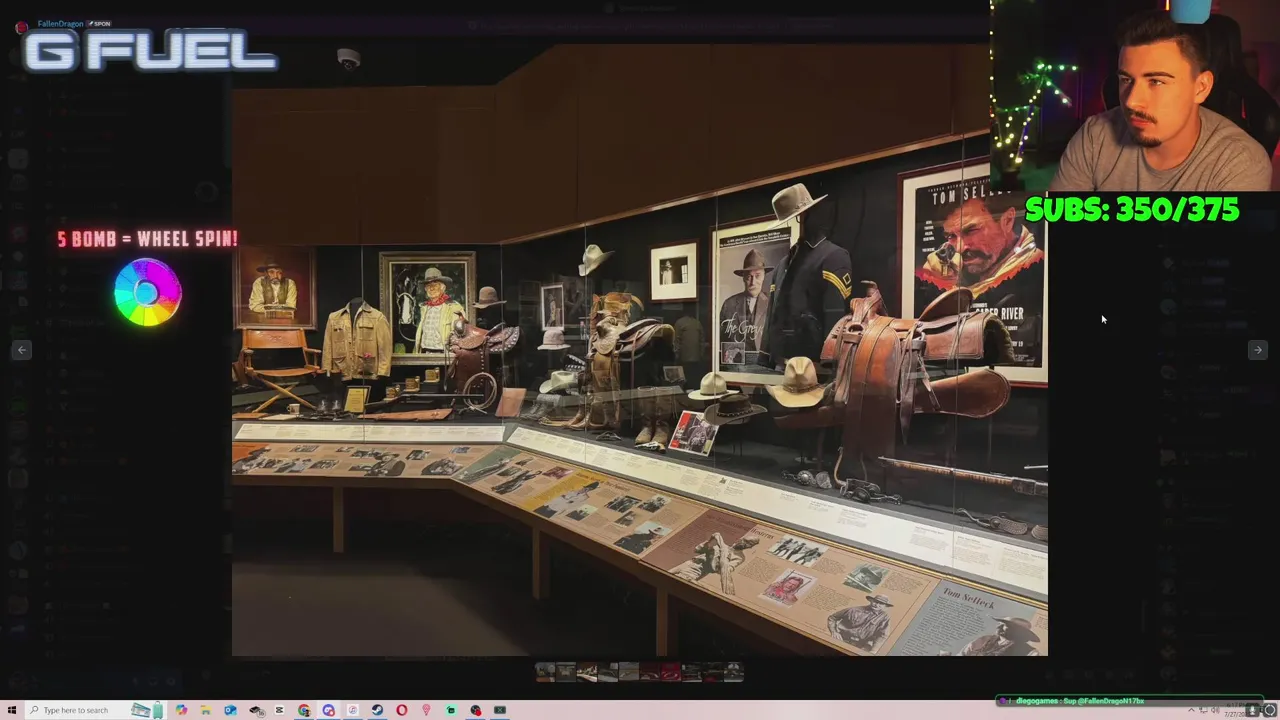Open the travel tickets search highlight icon
Screen dimensions: 1280x720
[x=148, y=710]
